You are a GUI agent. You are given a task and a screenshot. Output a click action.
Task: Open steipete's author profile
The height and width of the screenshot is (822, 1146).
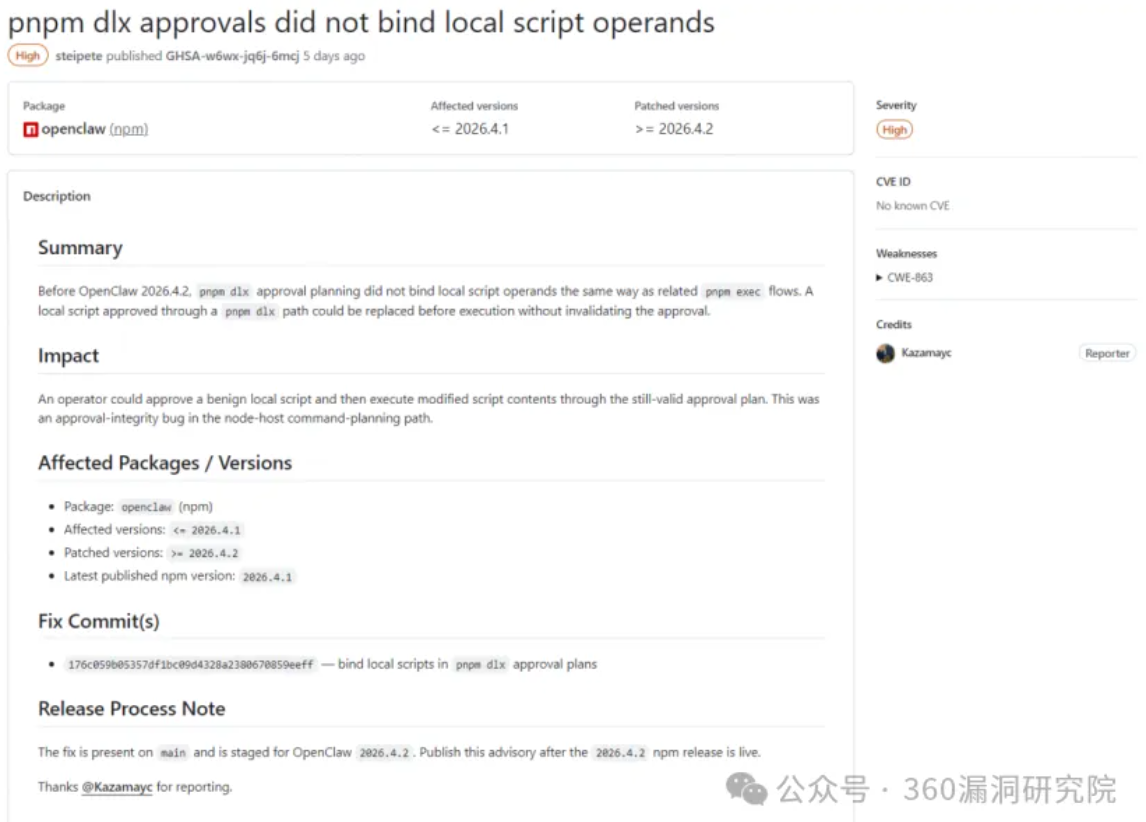coord(81,56)
